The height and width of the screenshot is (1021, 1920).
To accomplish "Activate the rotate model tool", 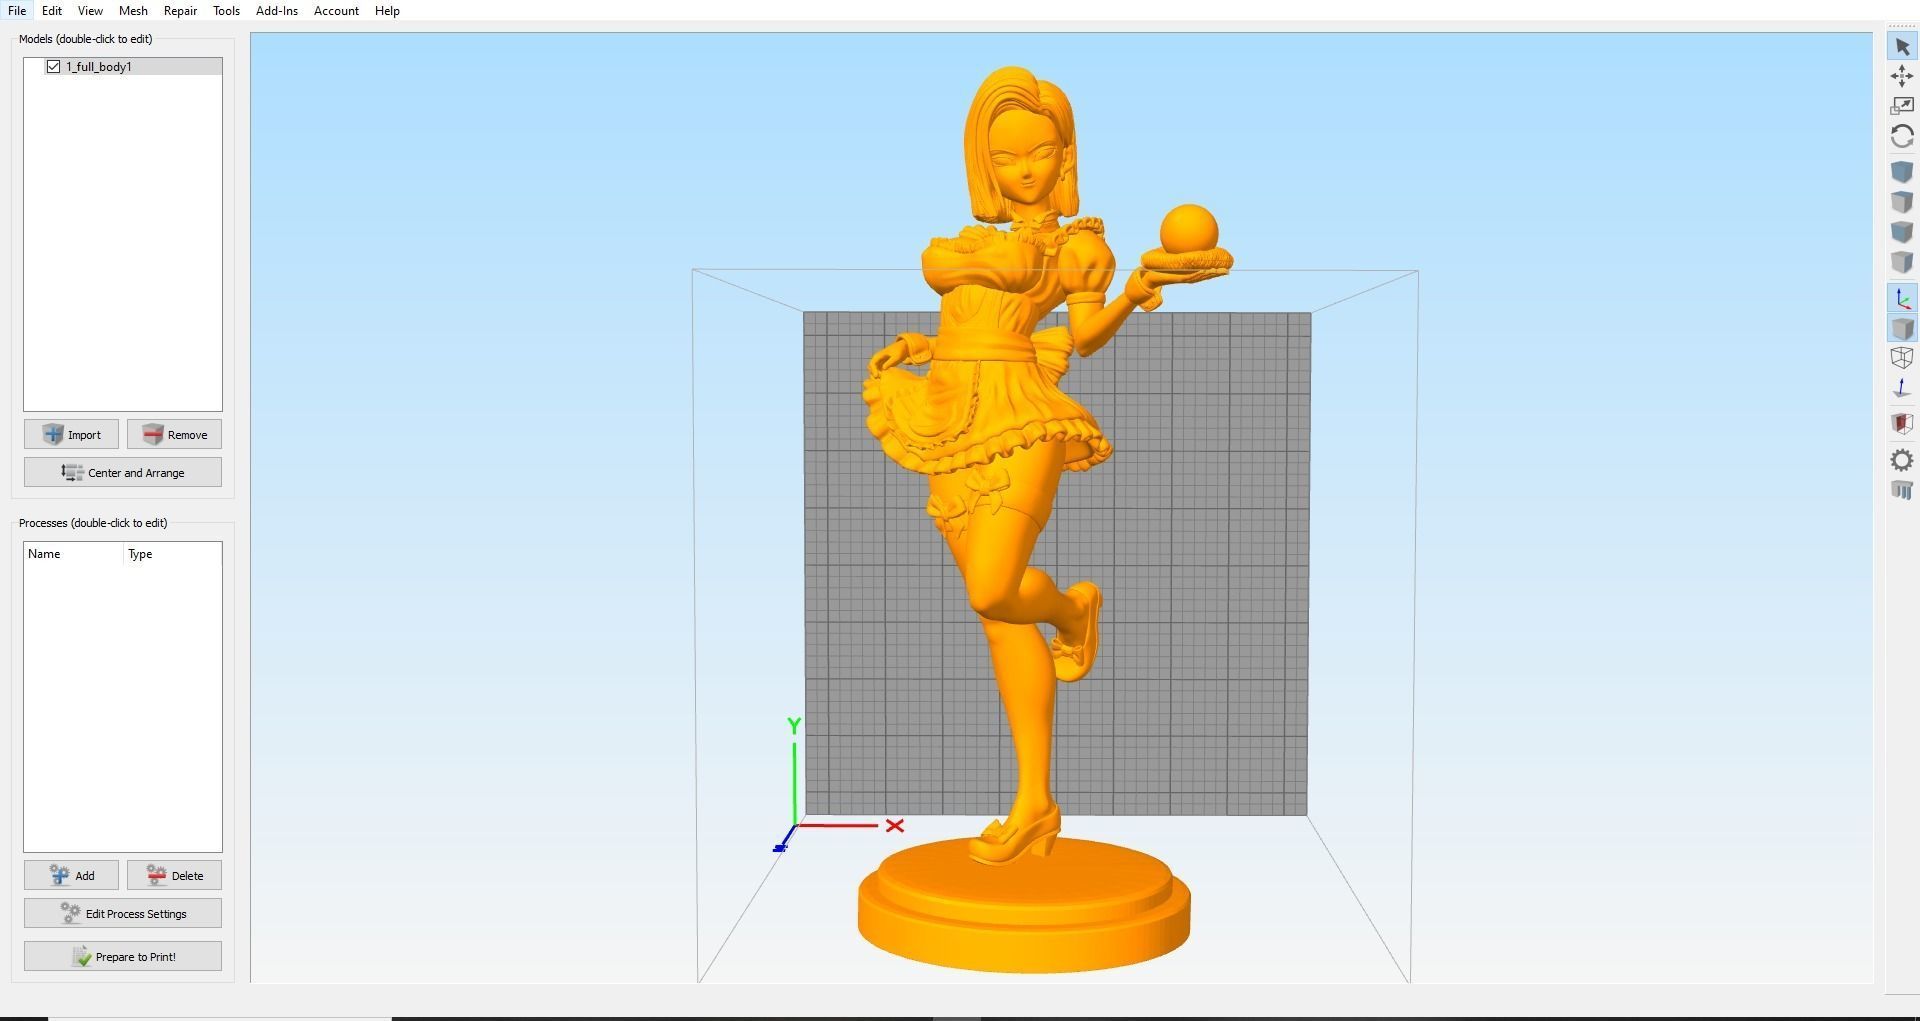I will coord(1902,136).
